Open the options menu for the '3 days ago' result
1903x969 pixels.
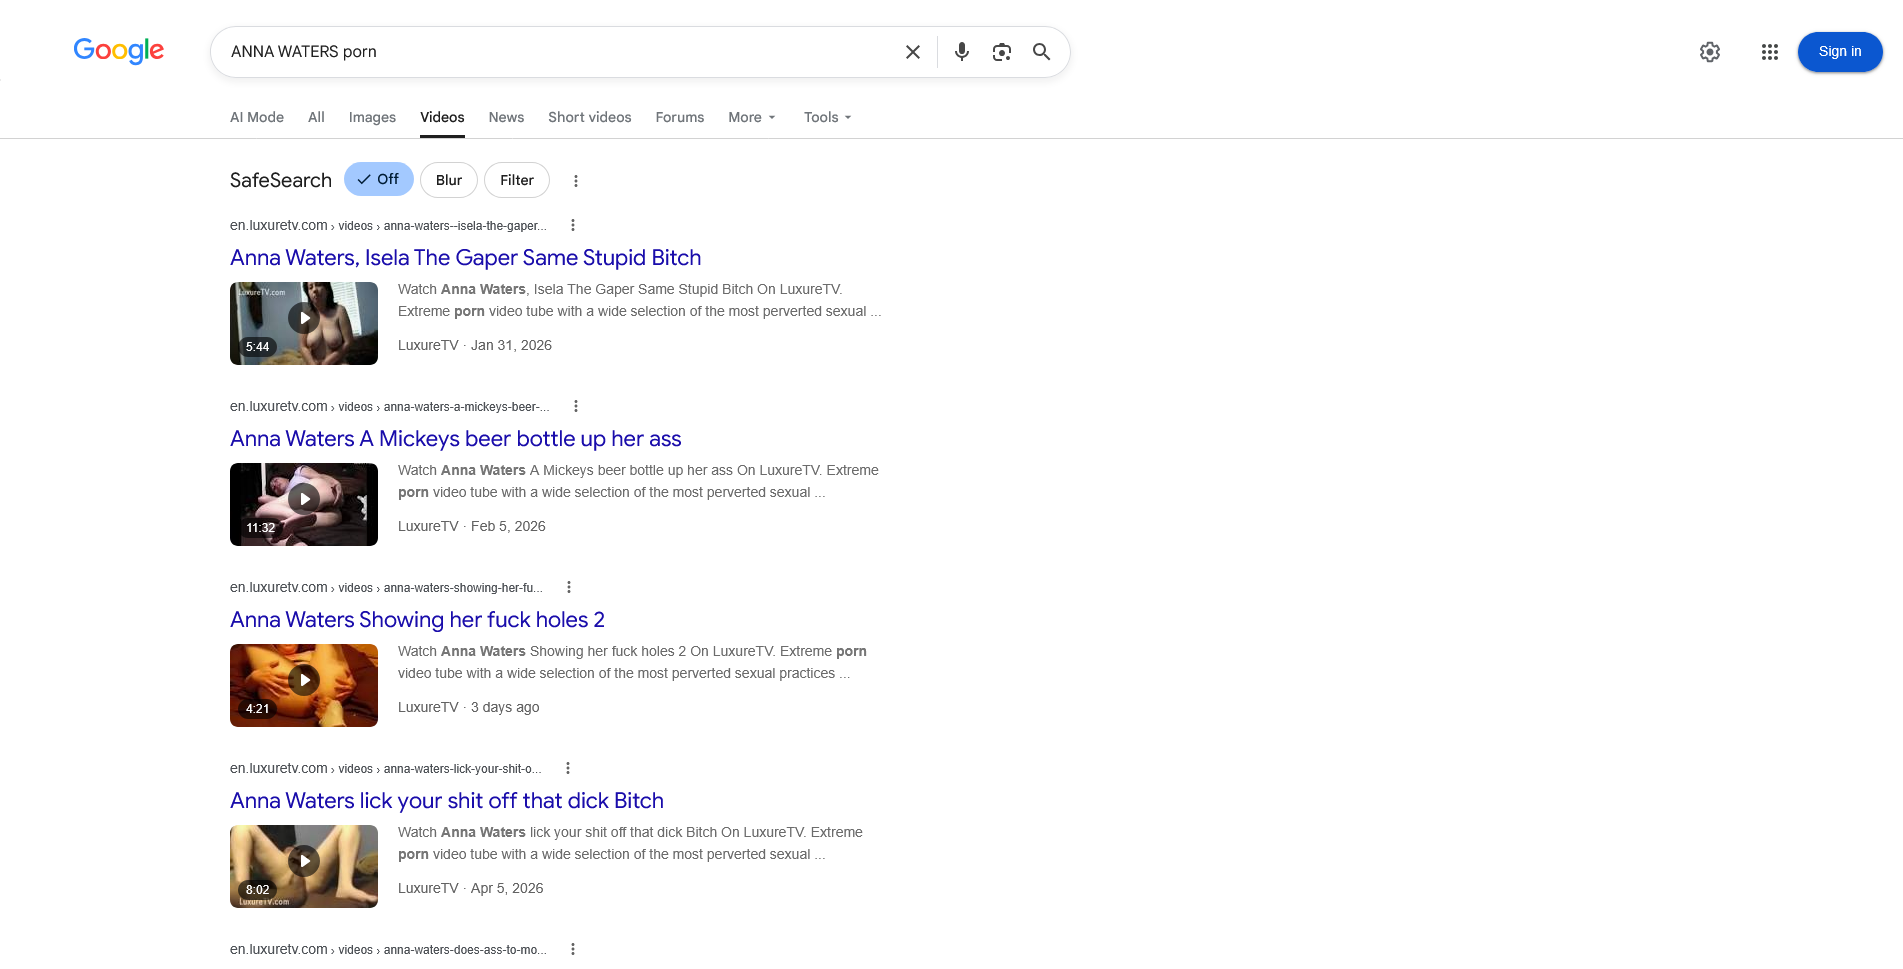pos(569,587)
